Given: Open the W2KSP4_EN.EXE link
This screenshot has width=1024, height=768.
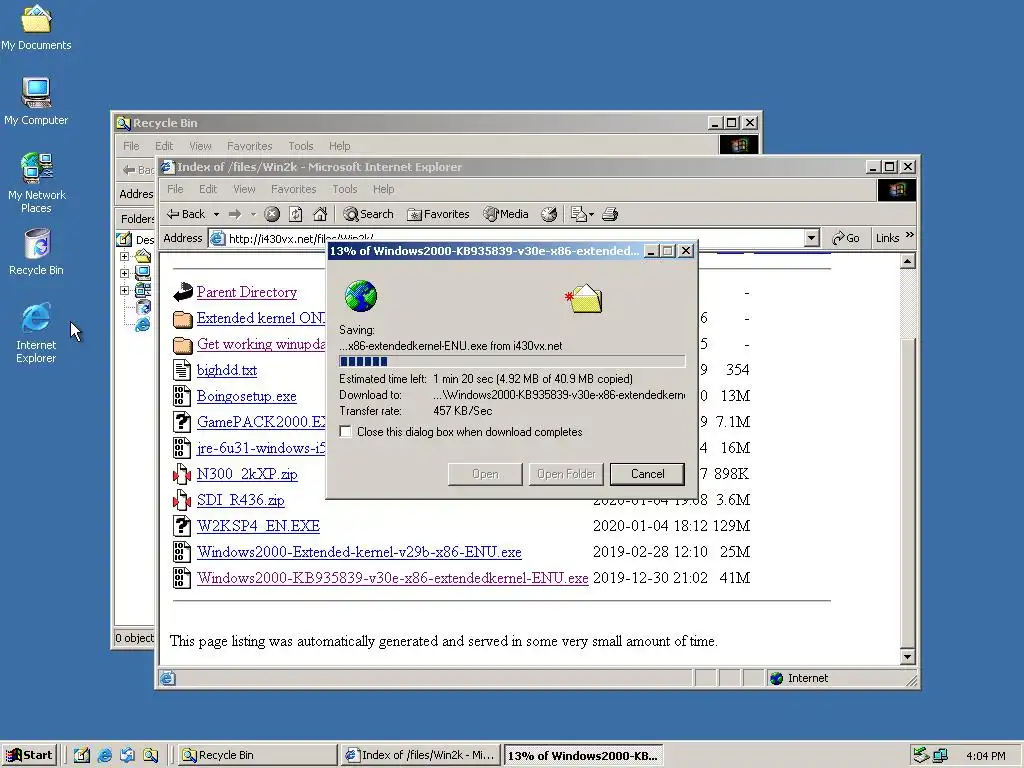Looking at the screenshot, I should click(258, 526).
